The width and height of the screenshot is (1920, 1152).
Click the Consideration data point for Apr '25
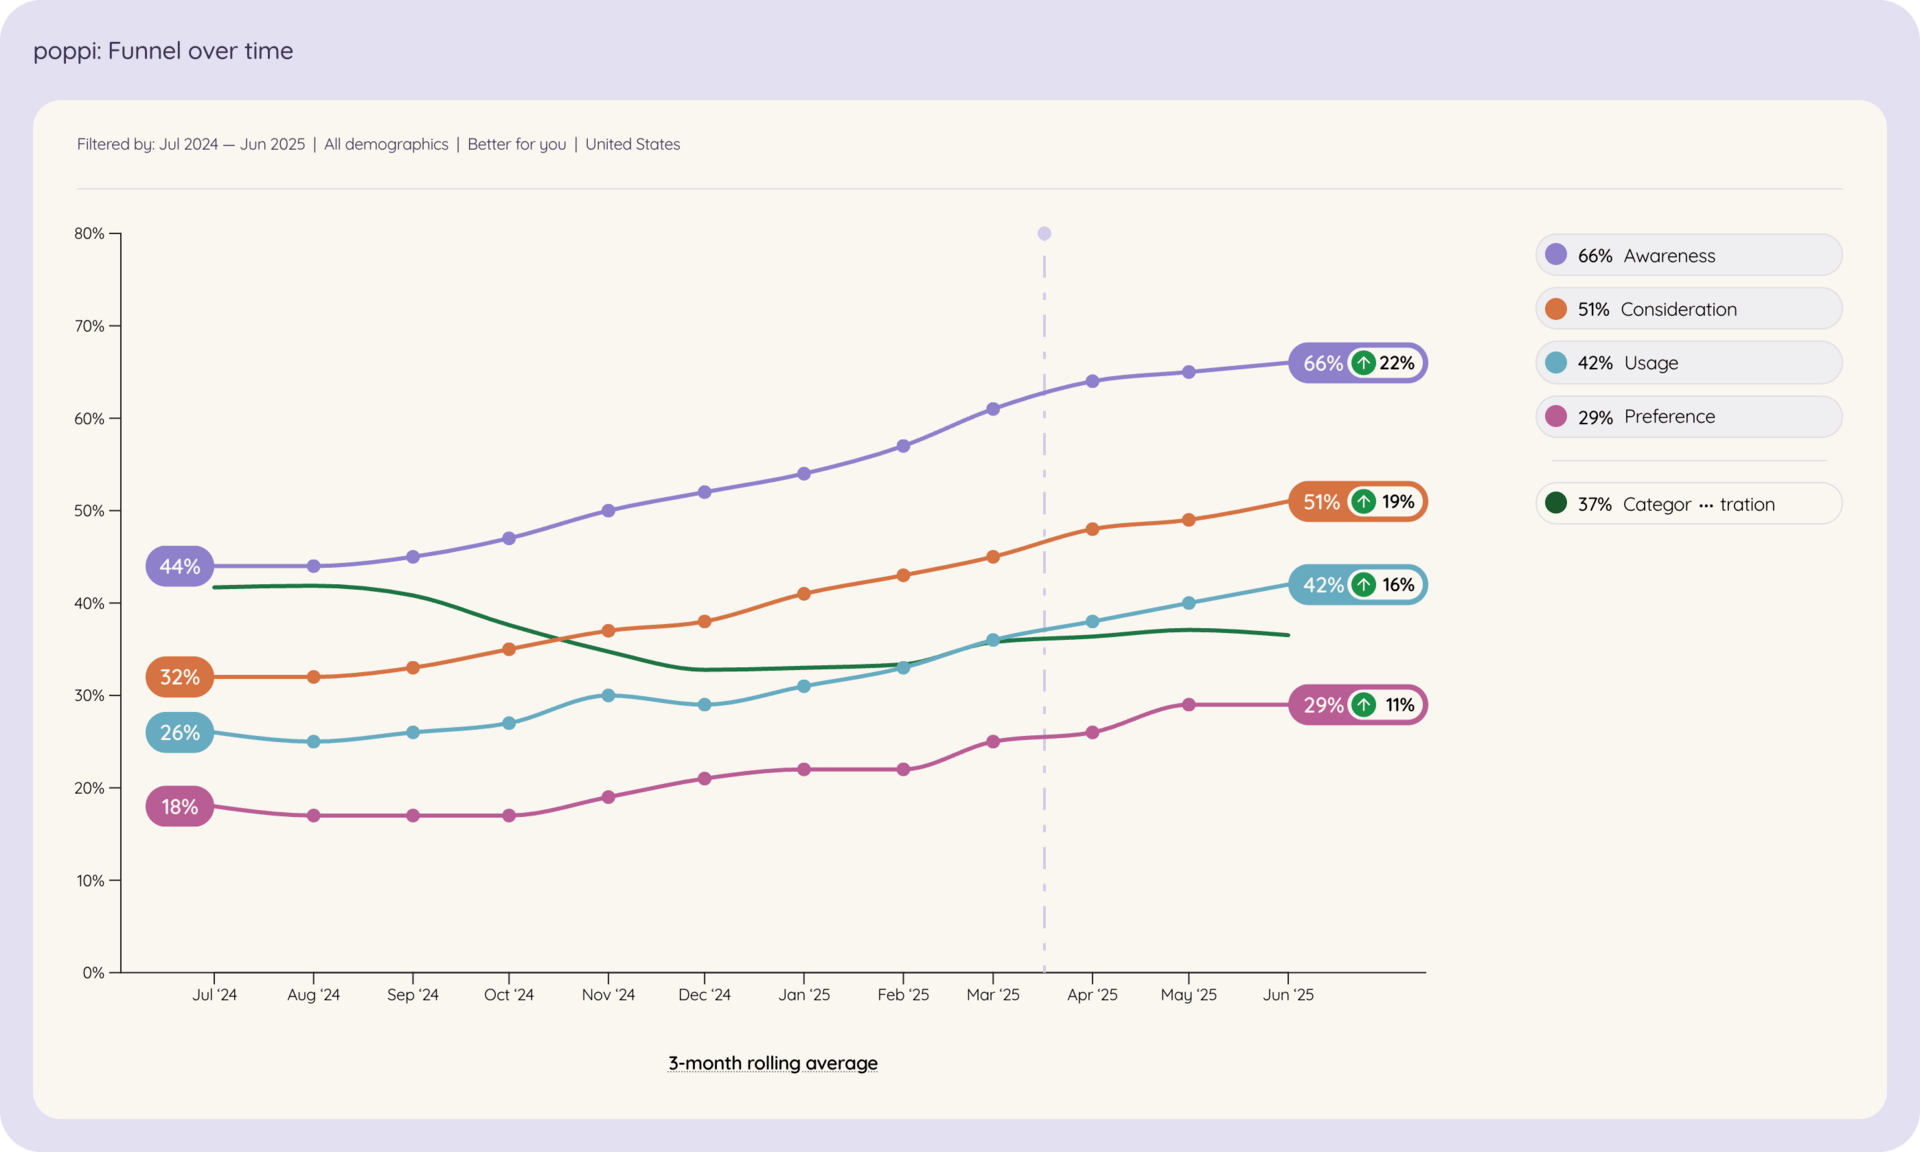click(x=1092, y=529)
